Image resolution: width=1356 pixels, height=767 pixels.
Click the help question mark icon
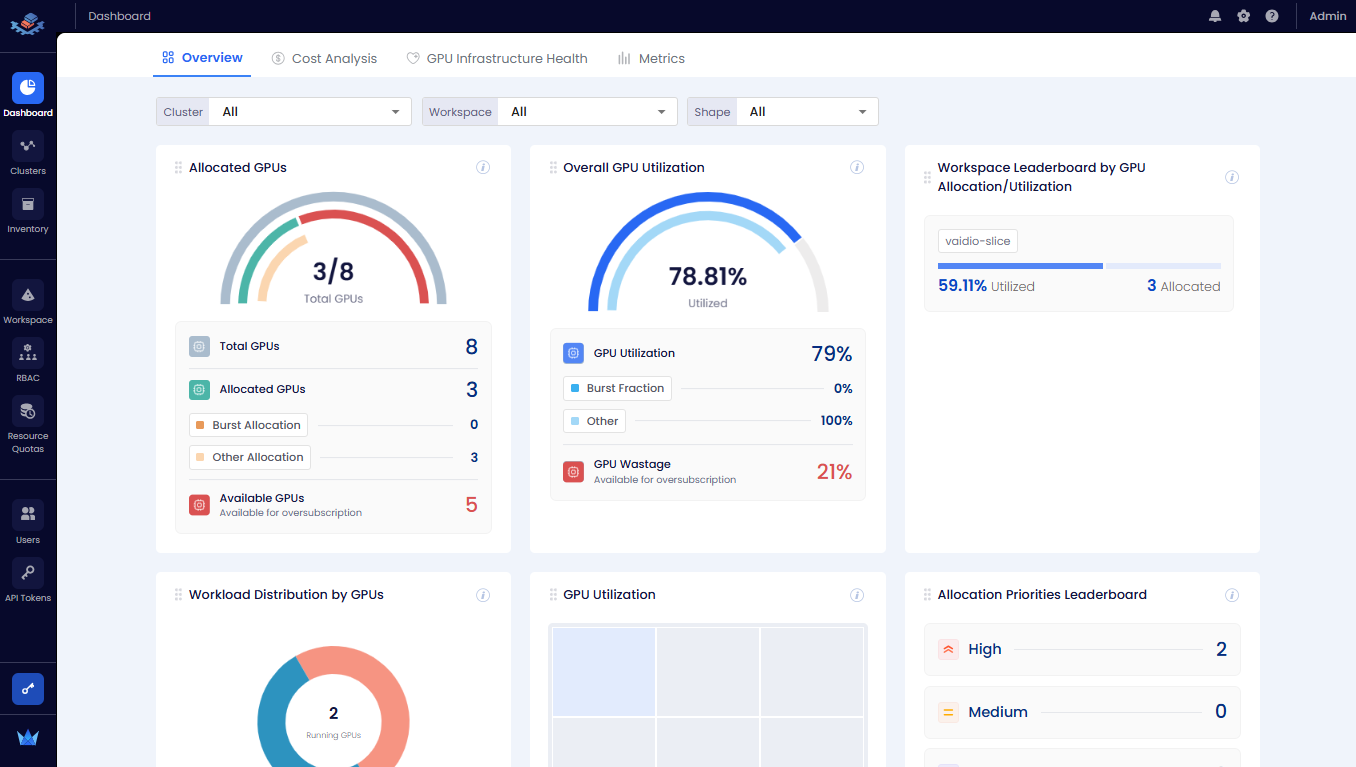point(1271,16)
